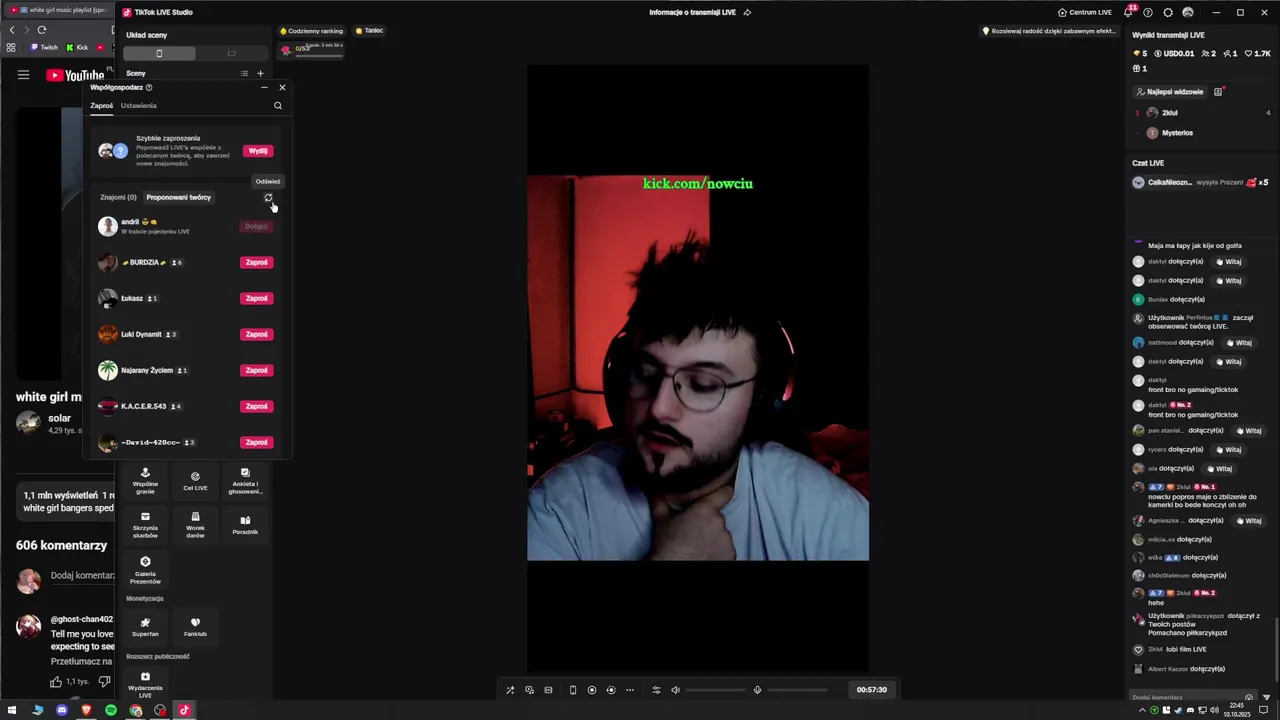Screen dimensions: 1280x720
Task: Invite Najarany Życiem with Zaproś button
Action: [257, 370]
